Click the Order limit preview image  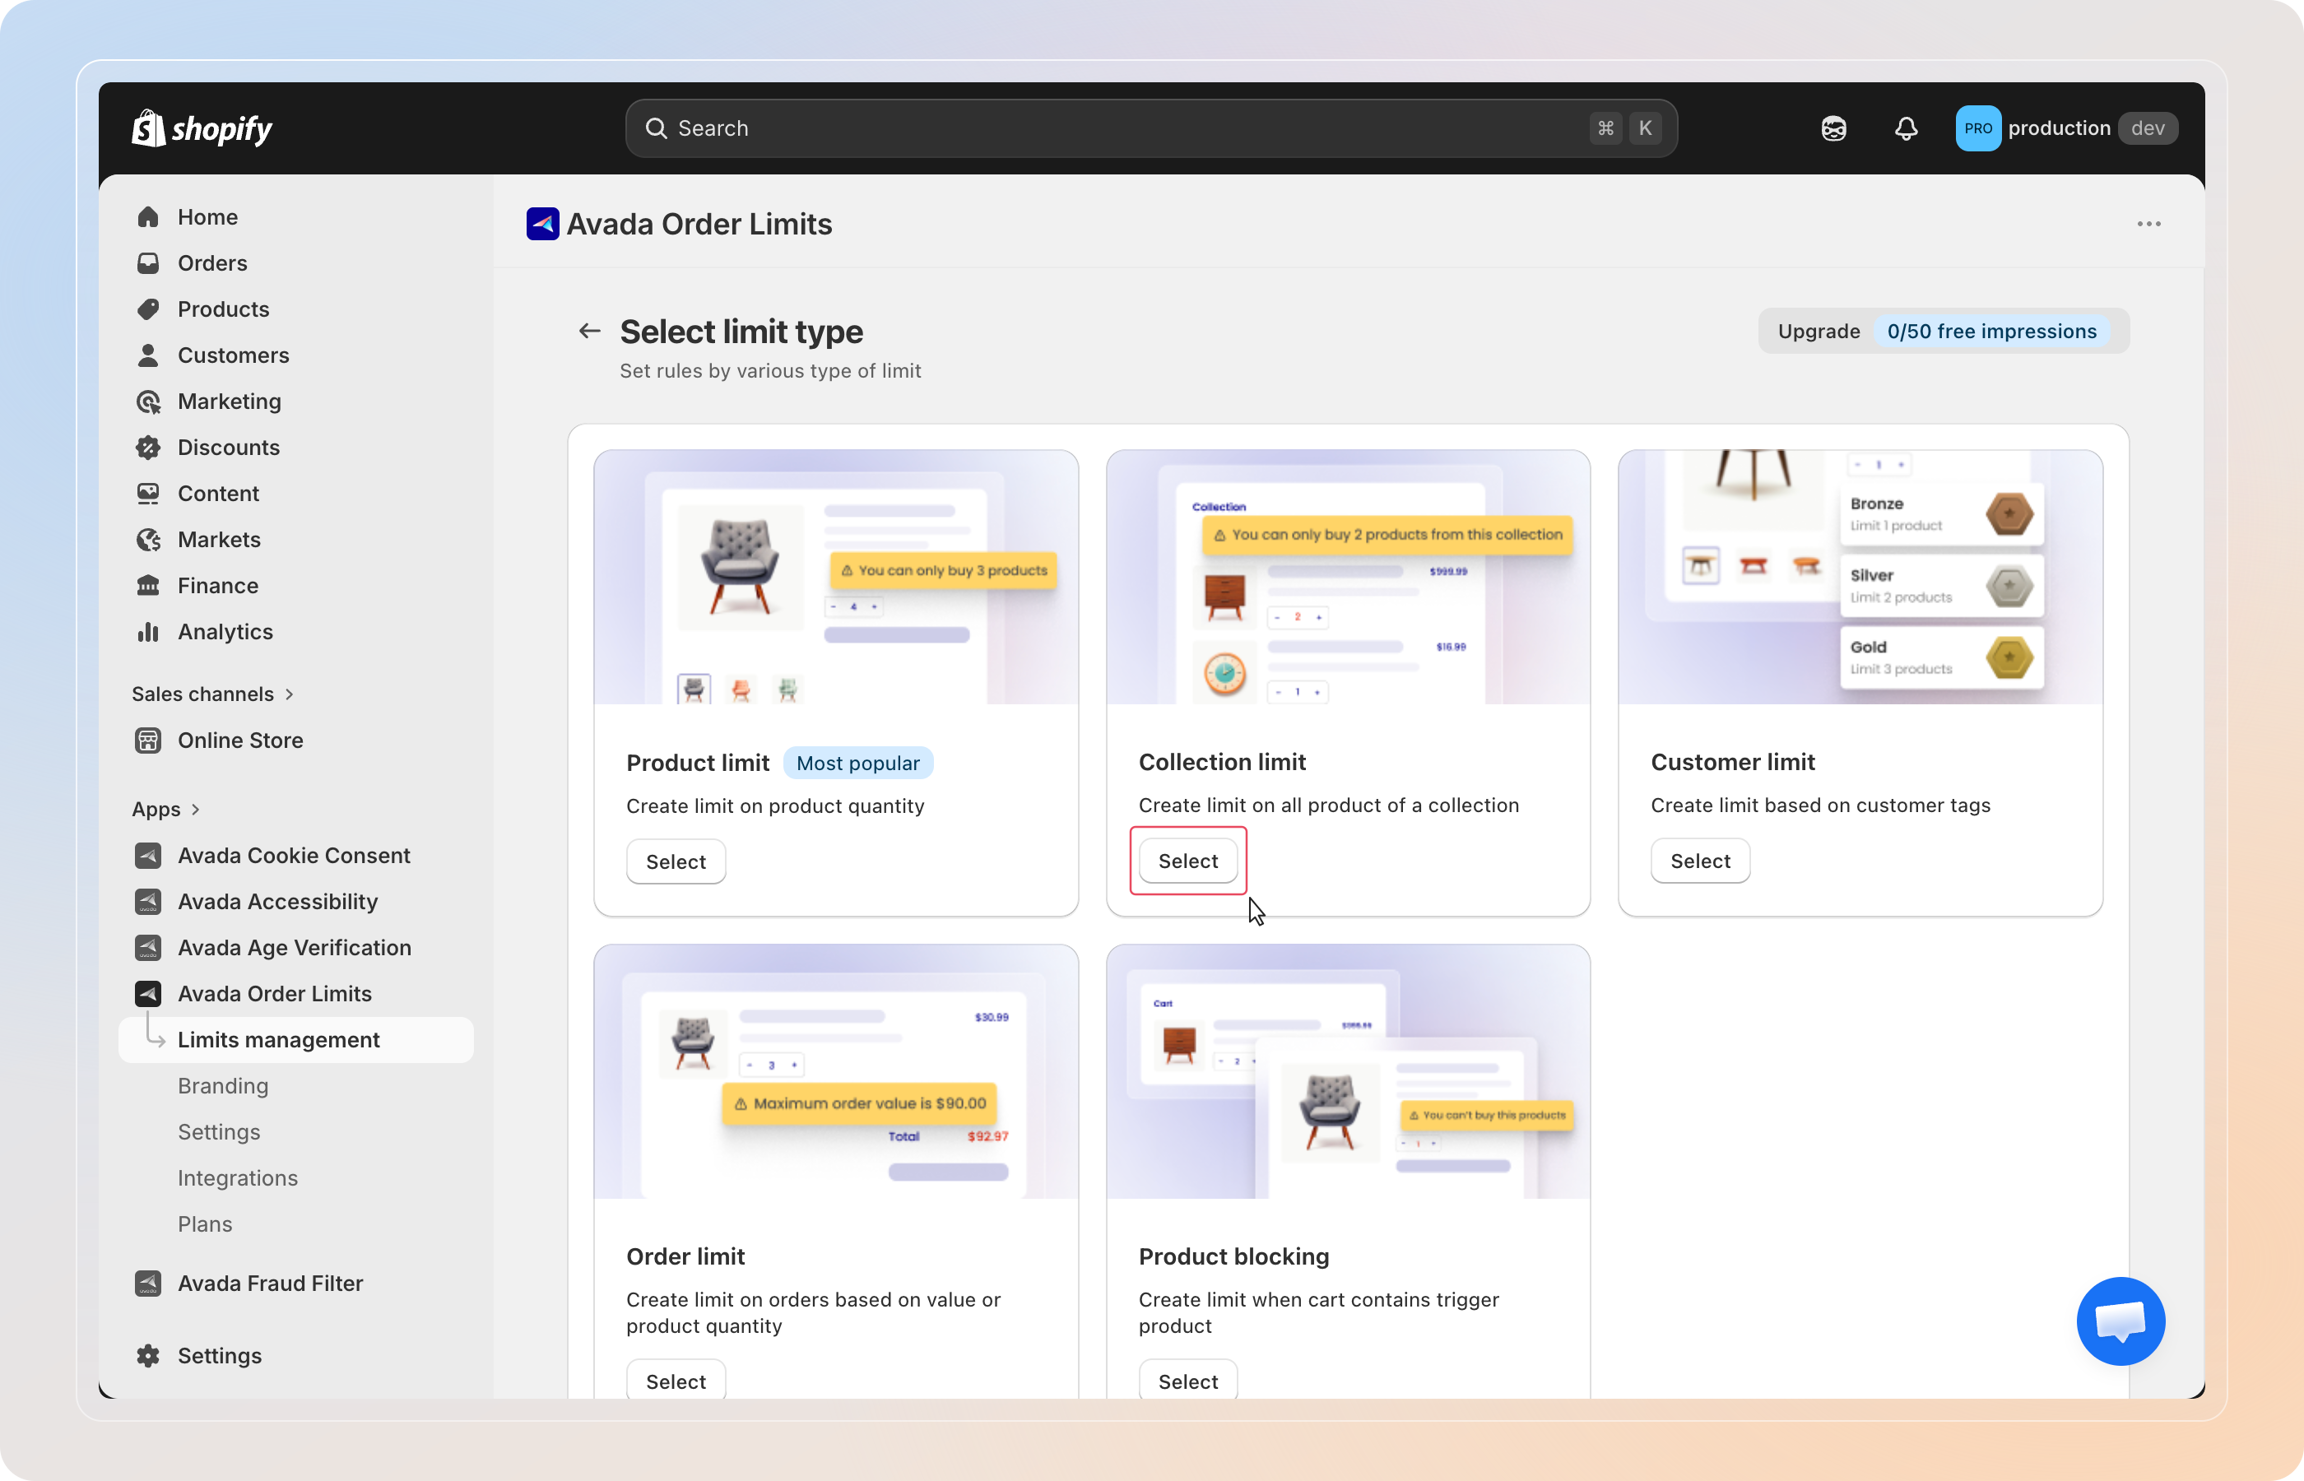(x=836, y=1072)
